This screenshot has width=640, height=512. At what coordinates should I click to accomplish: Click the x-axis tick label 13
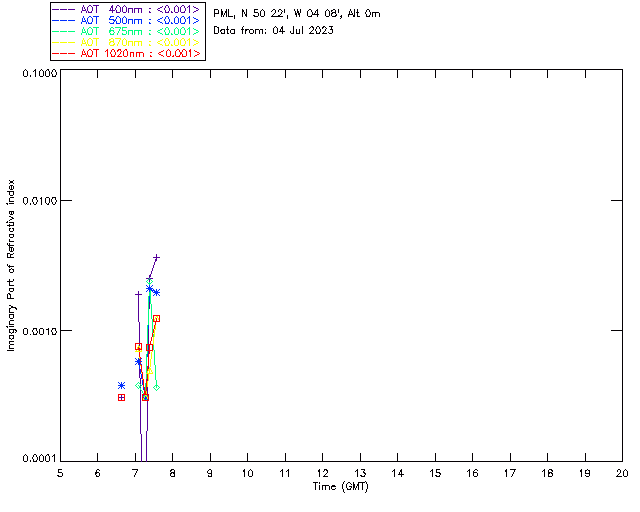tap(360, 473)
